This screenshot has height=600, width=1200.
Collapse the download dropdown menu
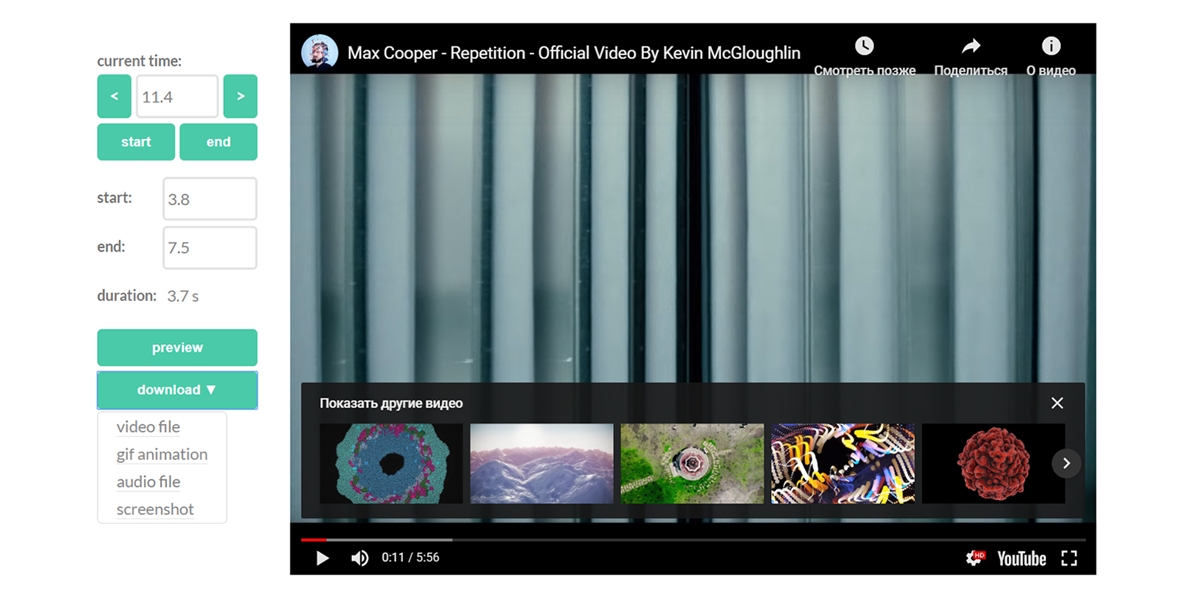click(177, 390)
